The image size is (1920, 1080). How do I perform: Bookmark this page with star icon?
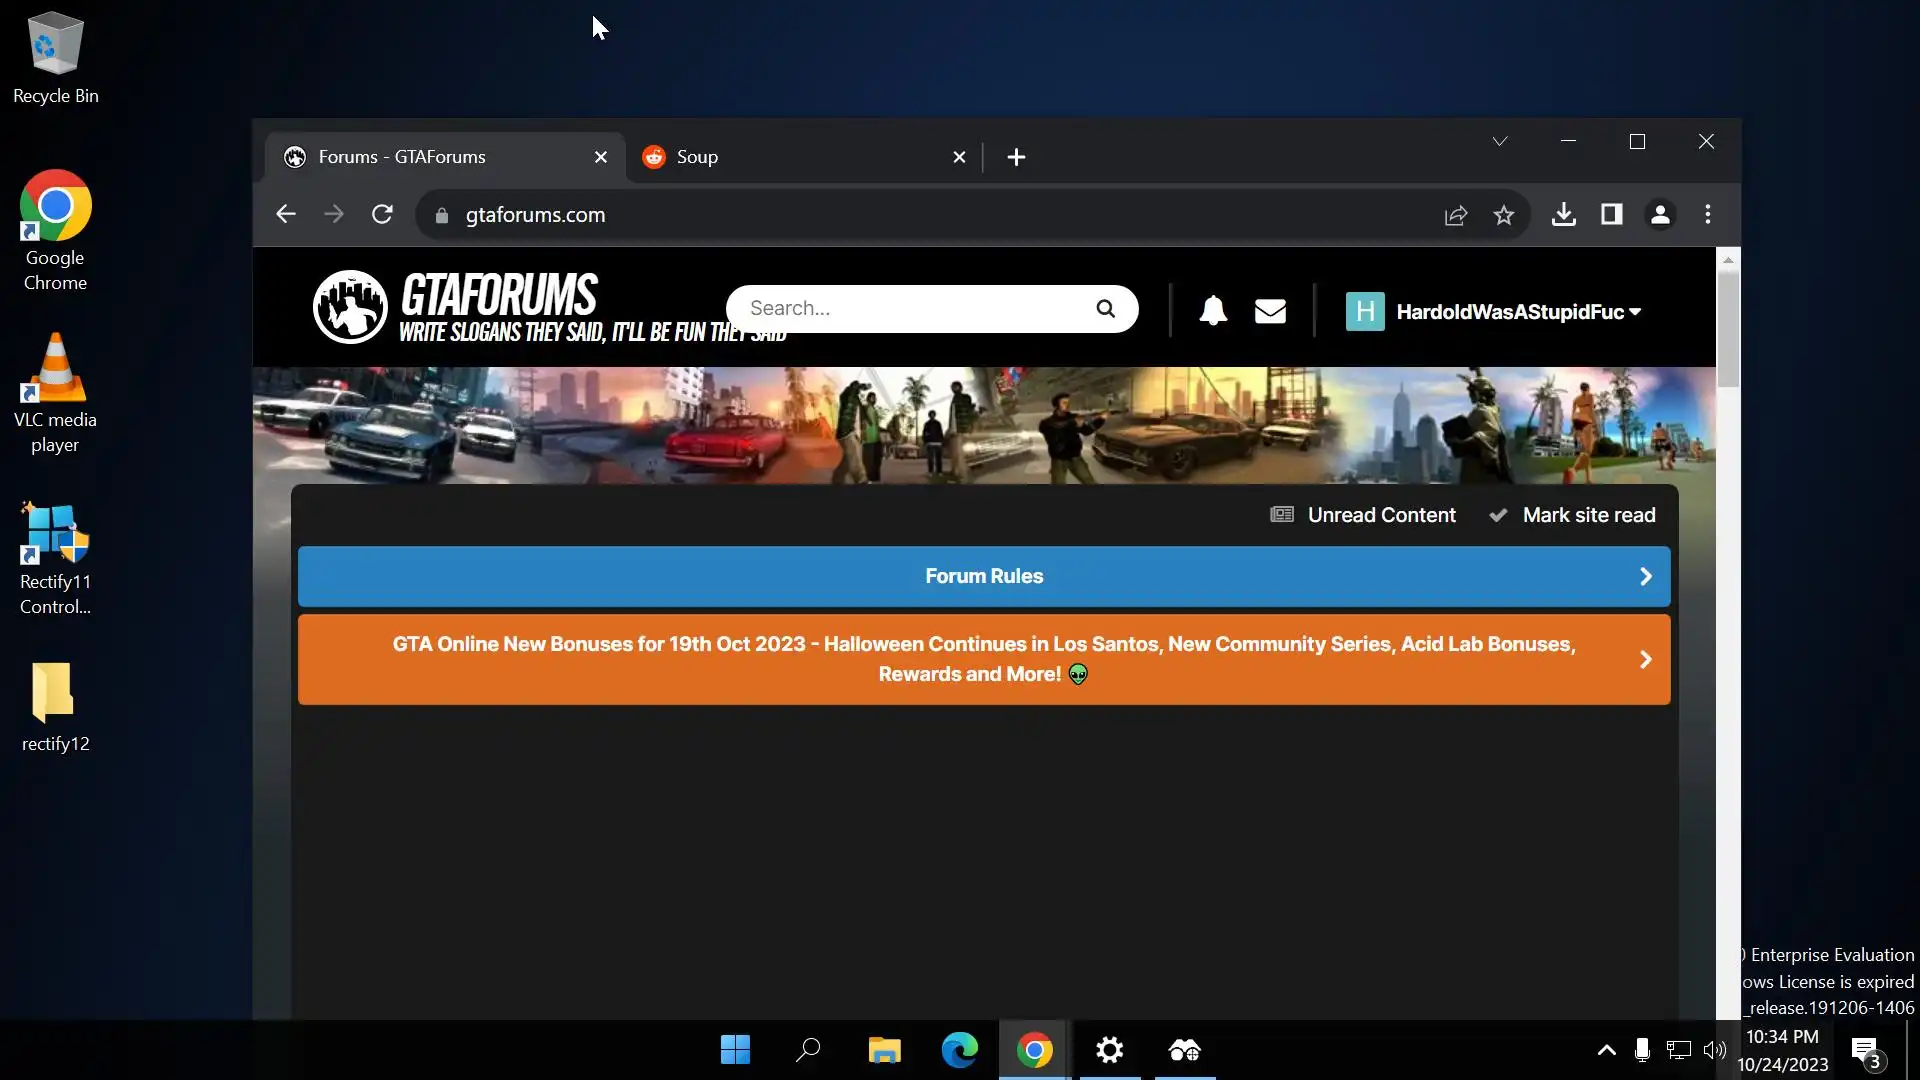1503,215
